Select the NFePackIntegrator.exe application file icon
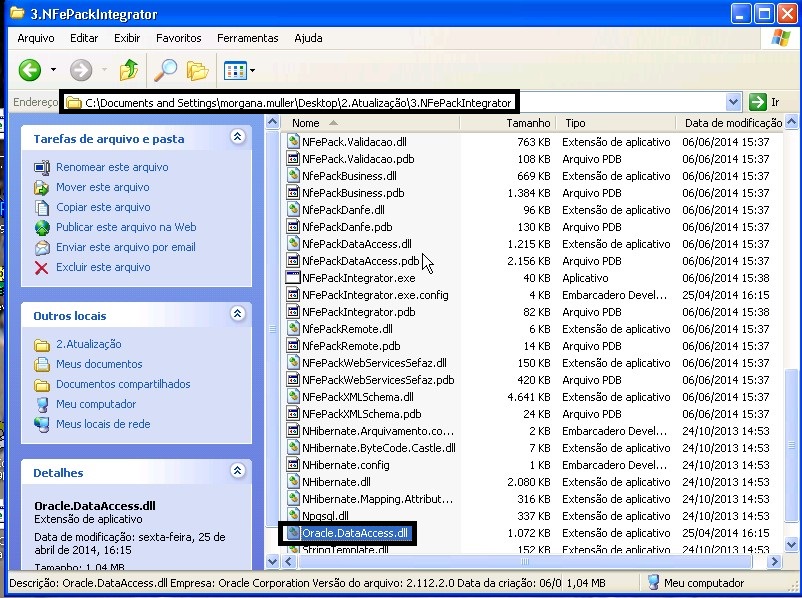Viewport: 802px width, 598px height. (x=294, y=278)
